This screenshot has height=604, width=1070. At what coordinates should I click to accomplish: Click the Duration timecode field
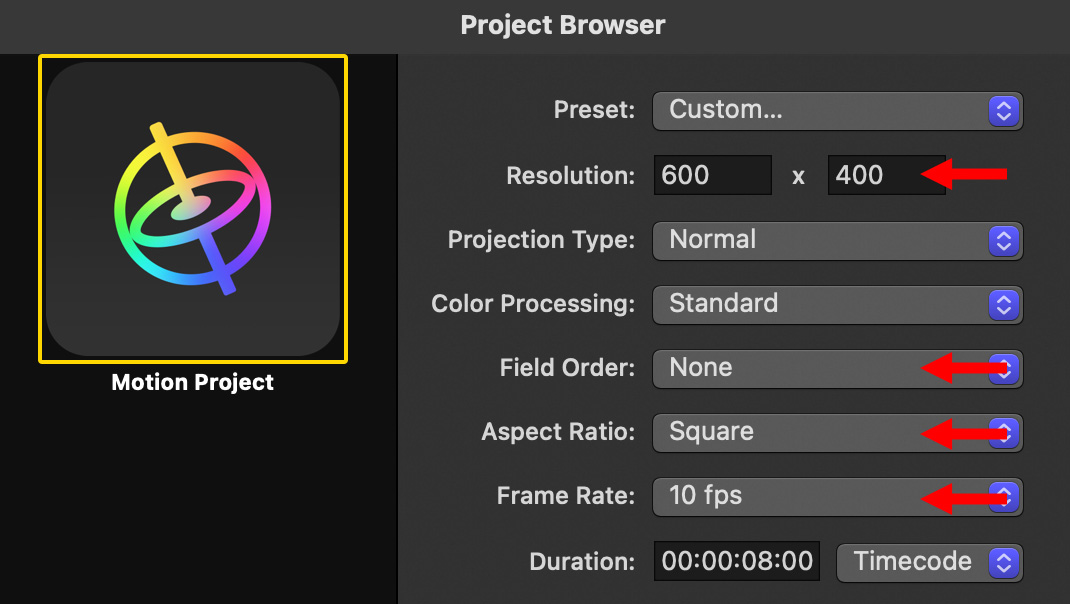(737, 562)
